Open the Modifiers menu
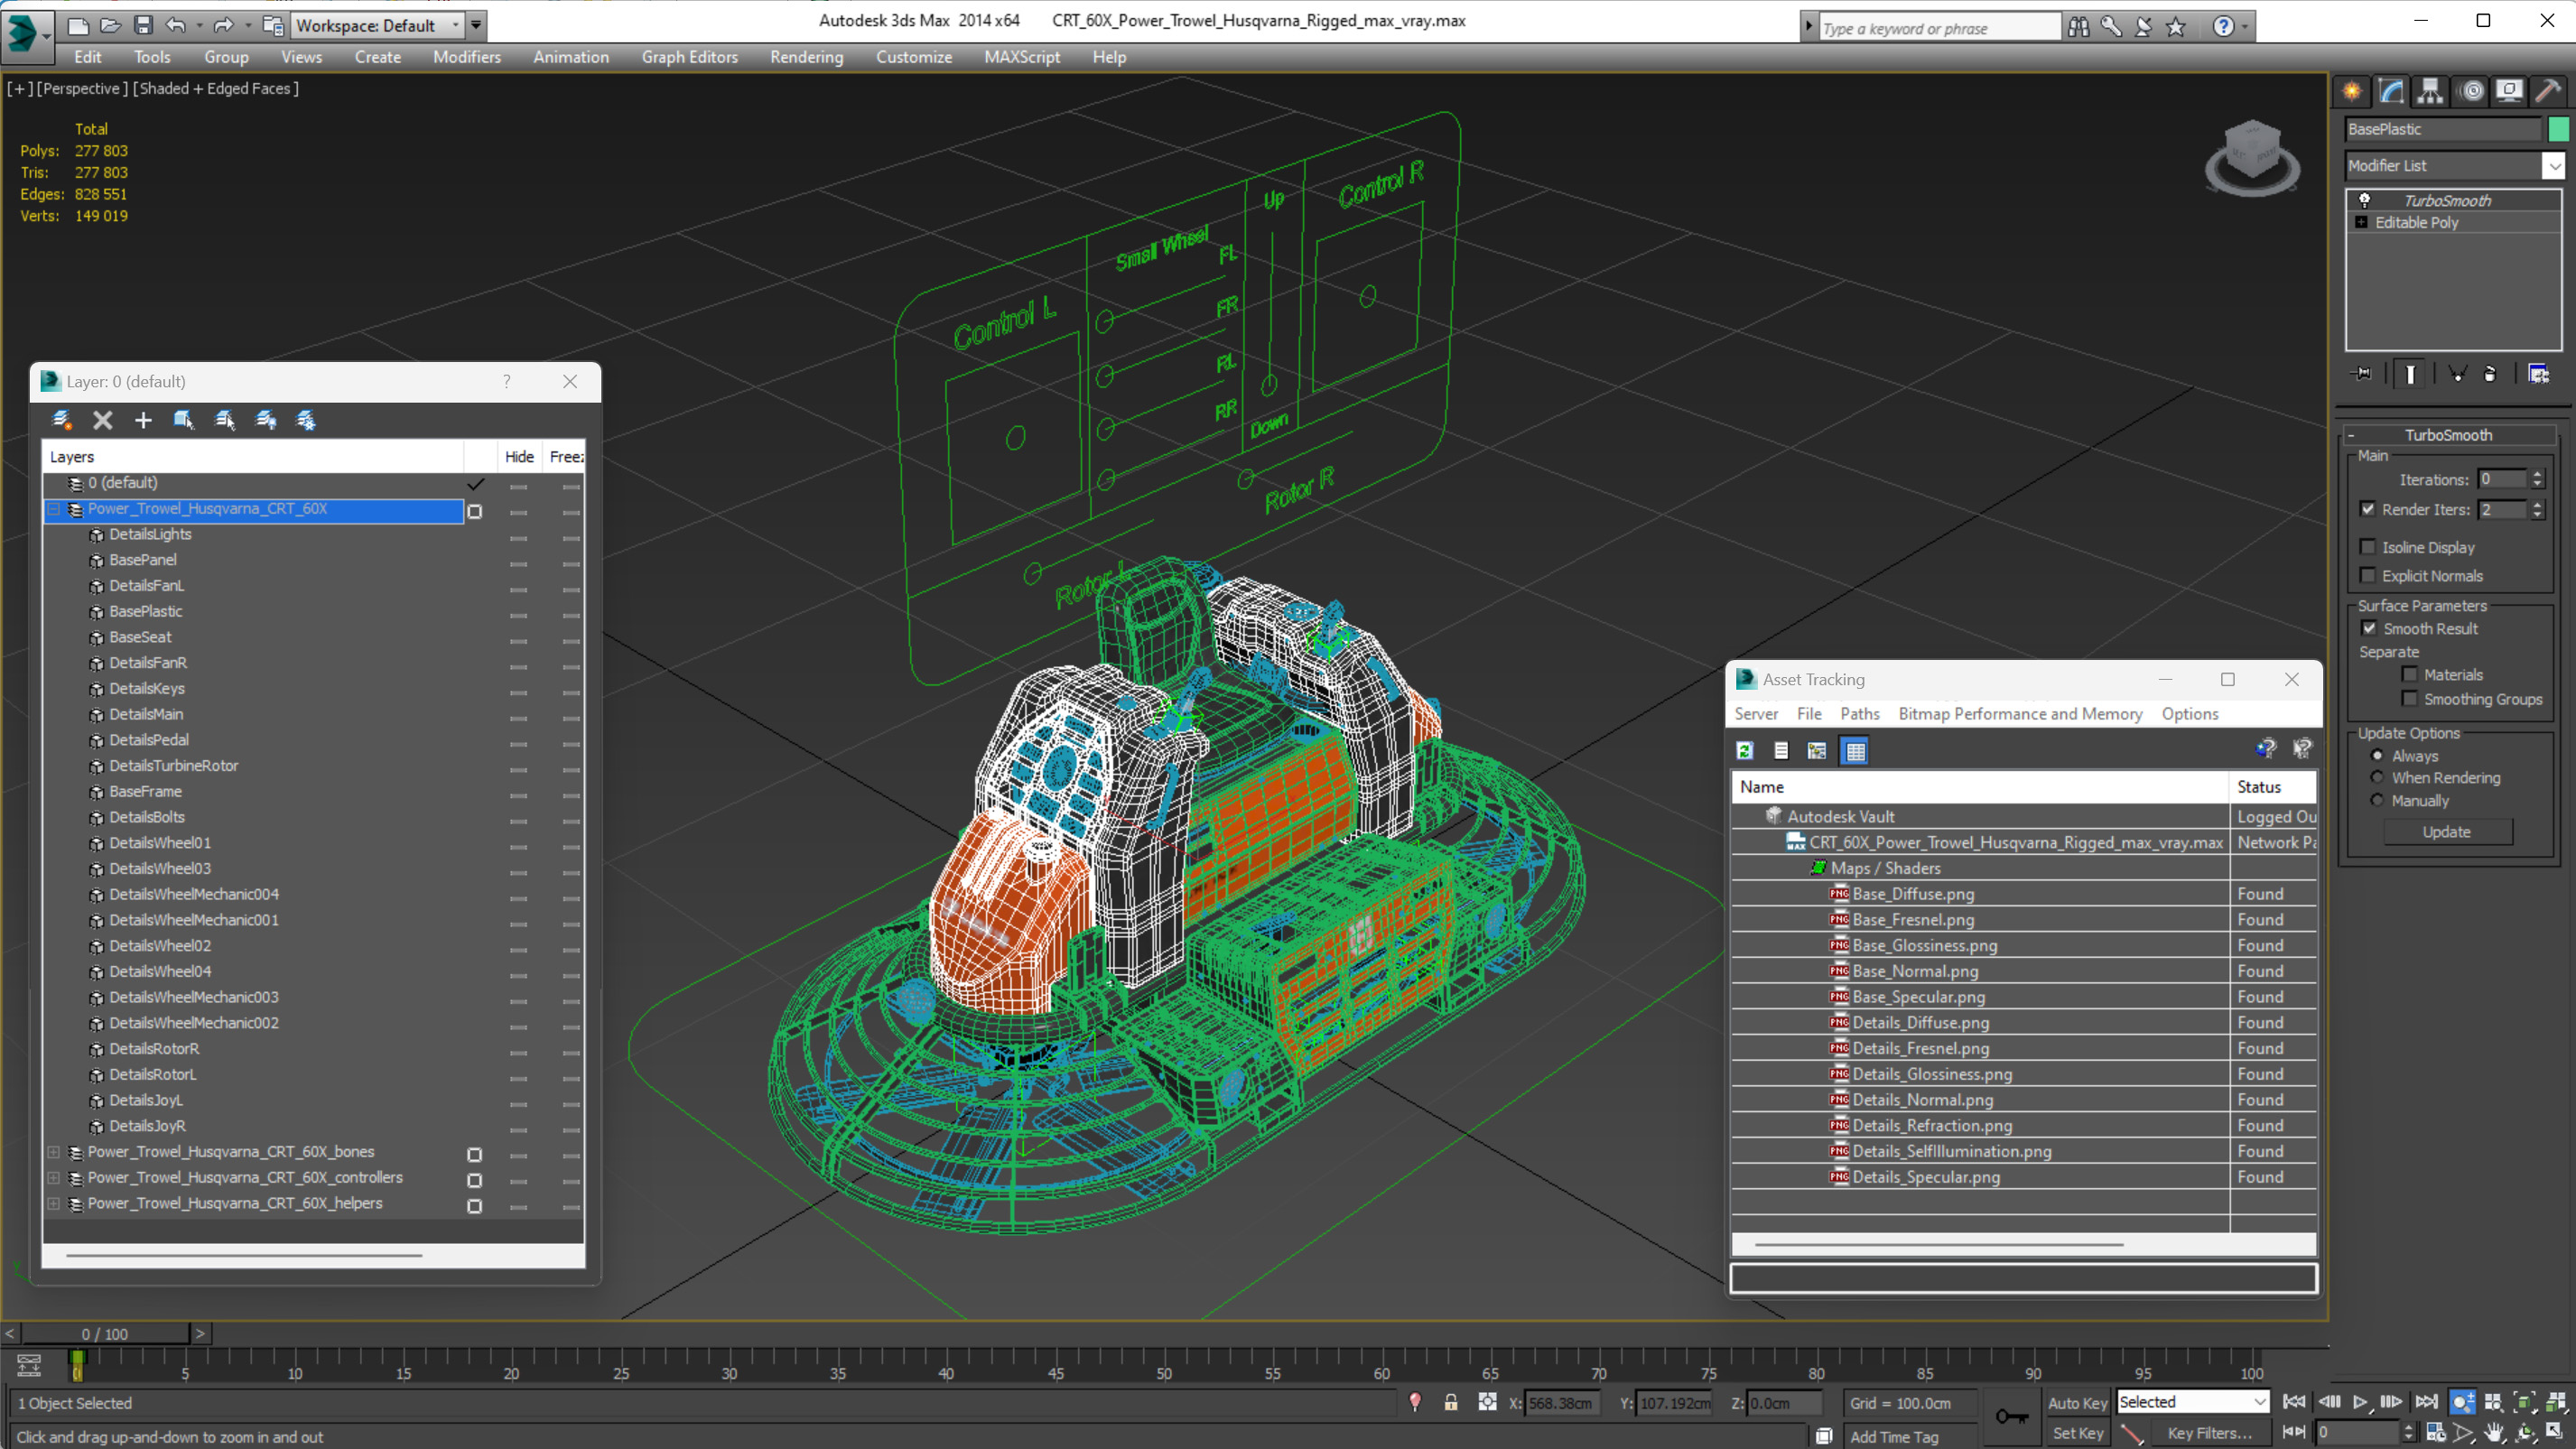This screenshot has width=2576, height=1449. tap(467, 57)
